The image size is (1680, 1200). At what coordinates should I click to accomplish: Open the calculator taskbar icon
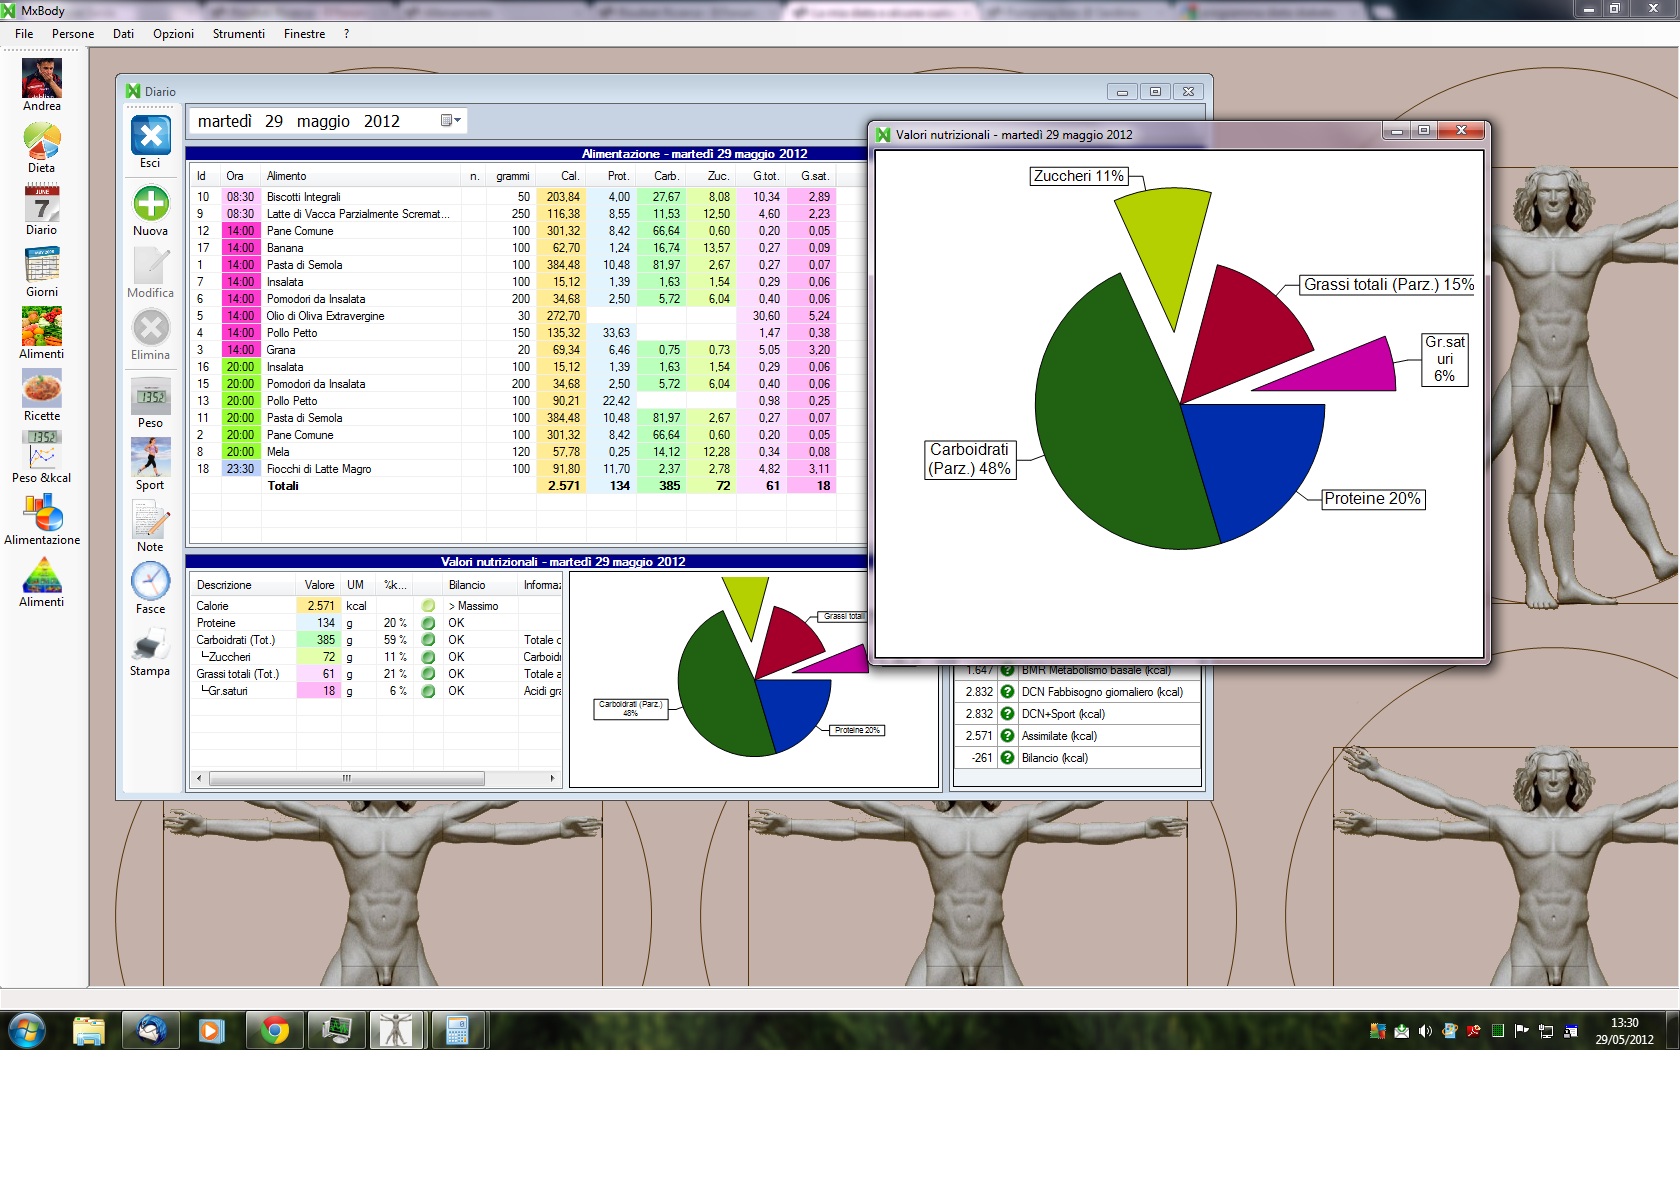tap(458, 1029)
